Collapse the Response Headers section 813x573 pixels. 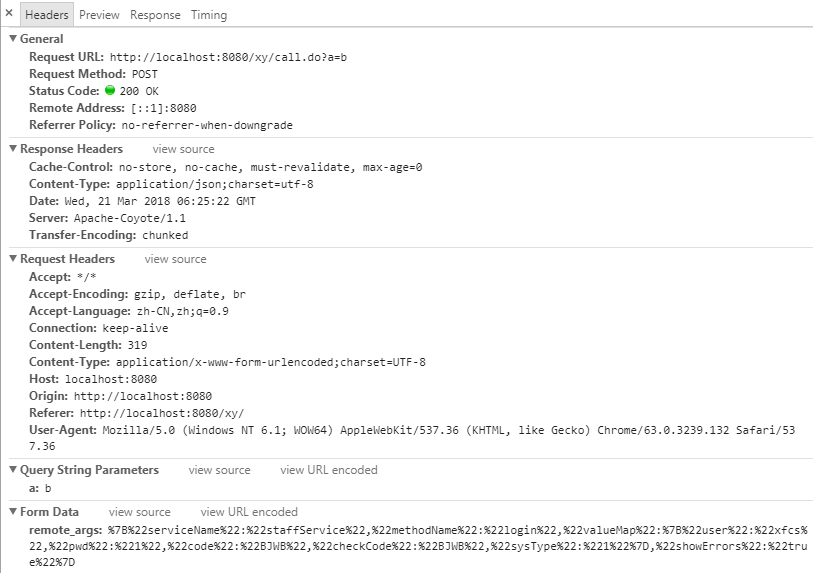click(13, 148)
